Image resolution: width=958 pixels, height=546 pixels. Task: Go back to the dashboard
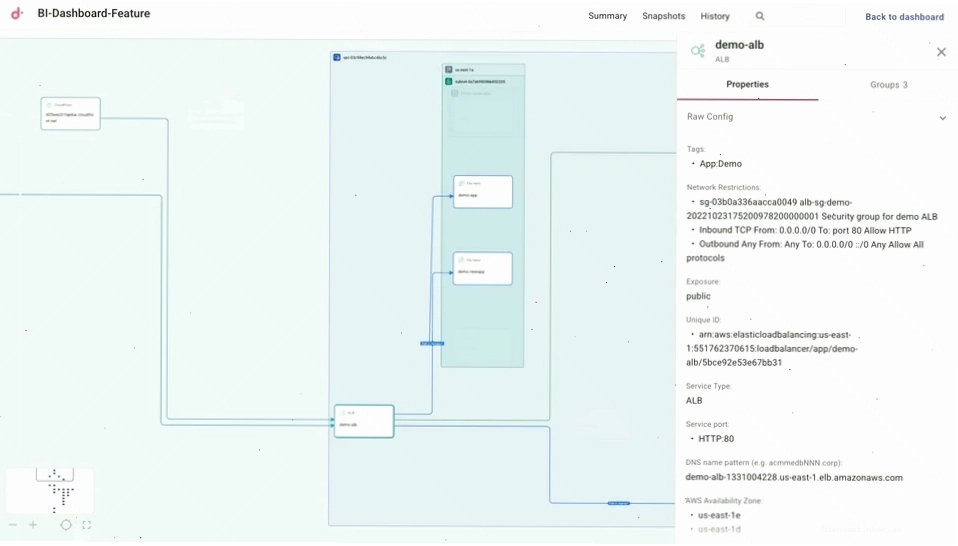point(904,16)
